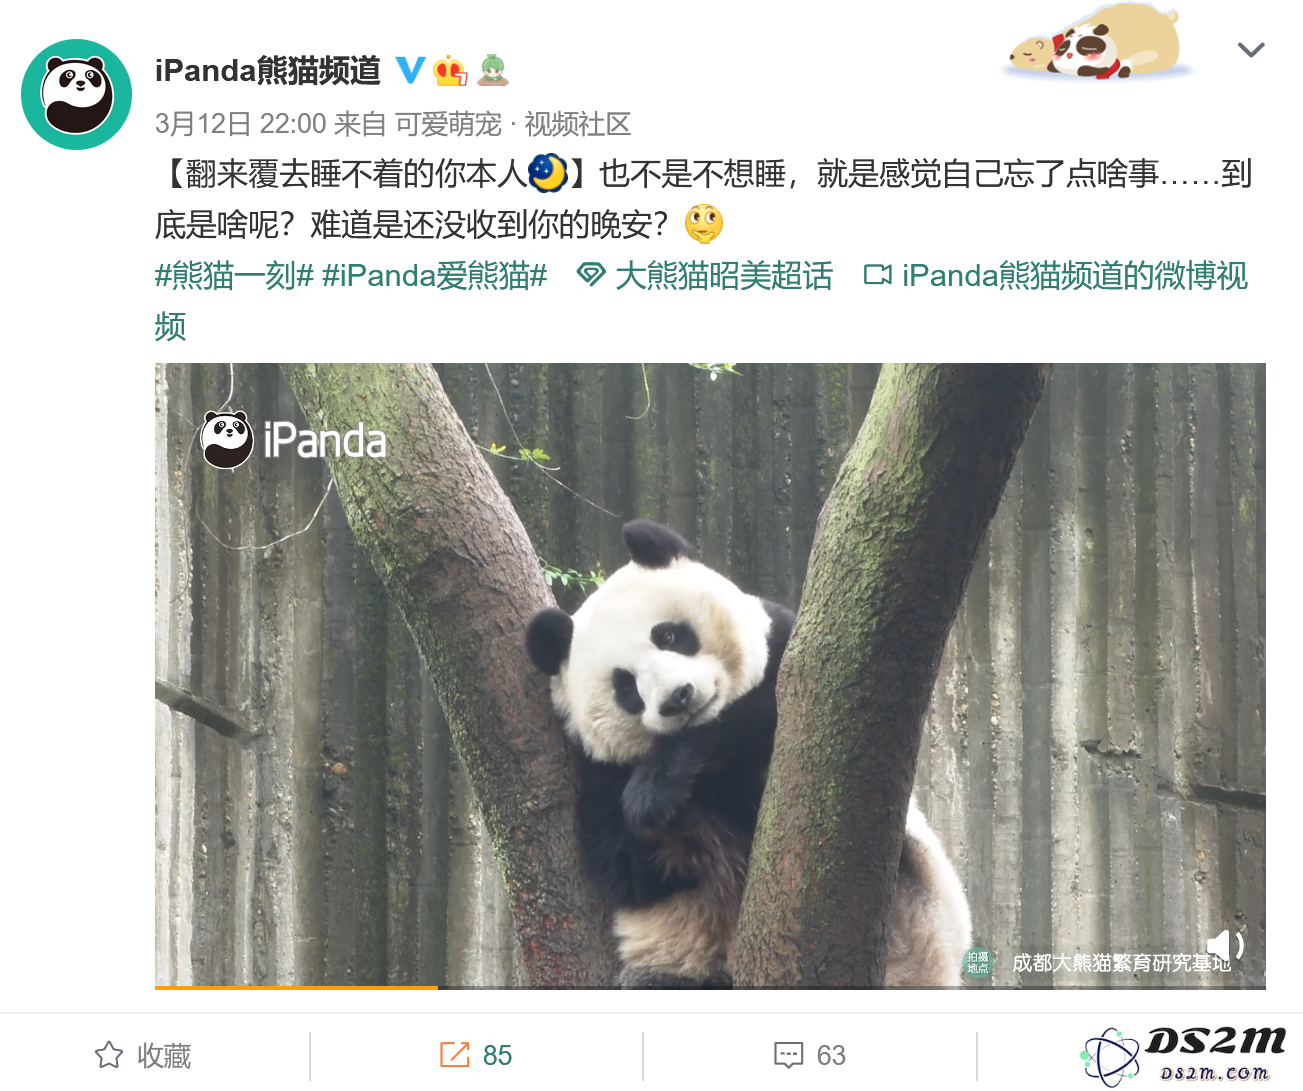
Task: Open the #熊猫一刻# hashtag
Action: (234, 275)
